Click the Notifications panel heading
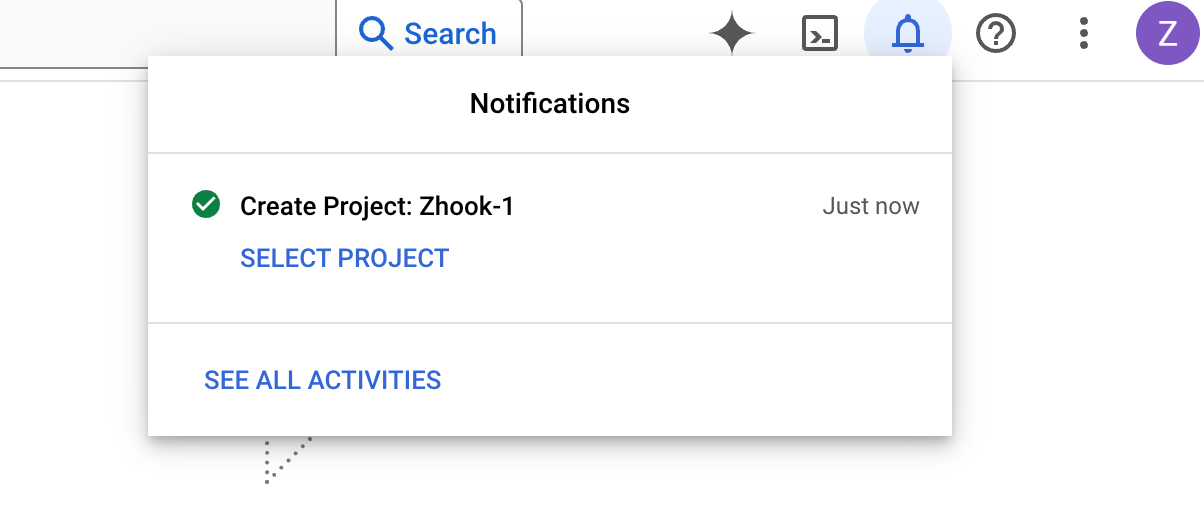This screenshot has height=512, width=1204. tap(549, 103)
